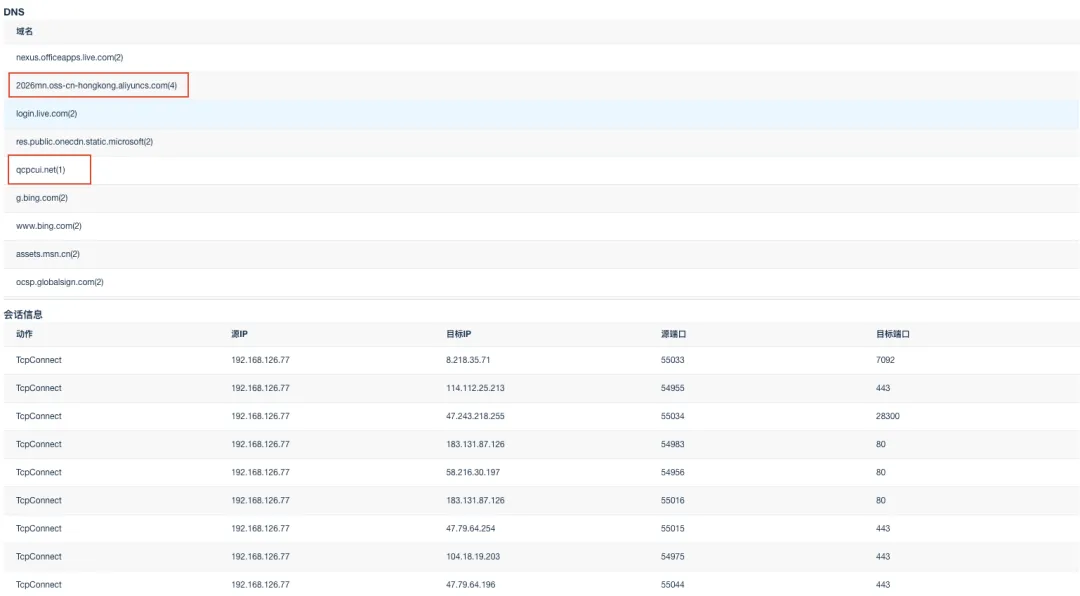This screenshot has height=596, width=1080.
Task: Click source port 55016 cell
Action: 673,500
